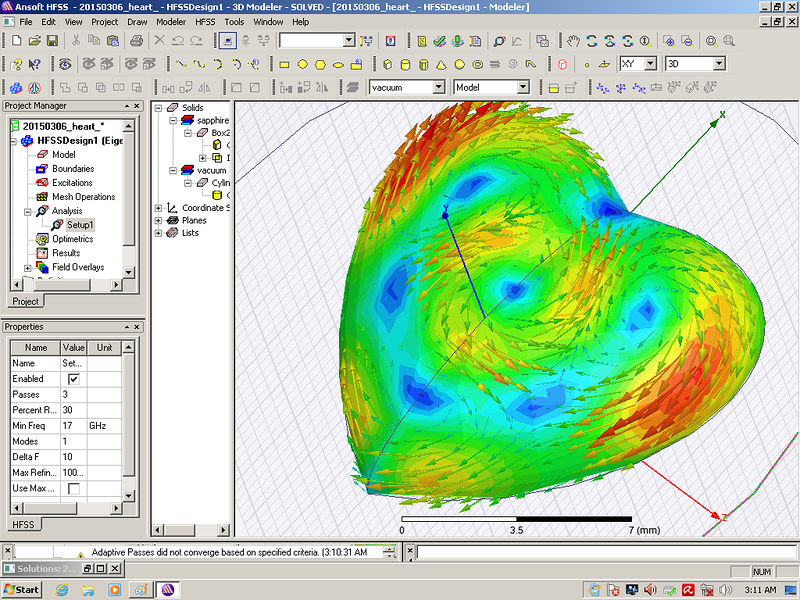800x600 pixels.
Task: Expand the Field Overlays tree node
Action: (28, 268)
